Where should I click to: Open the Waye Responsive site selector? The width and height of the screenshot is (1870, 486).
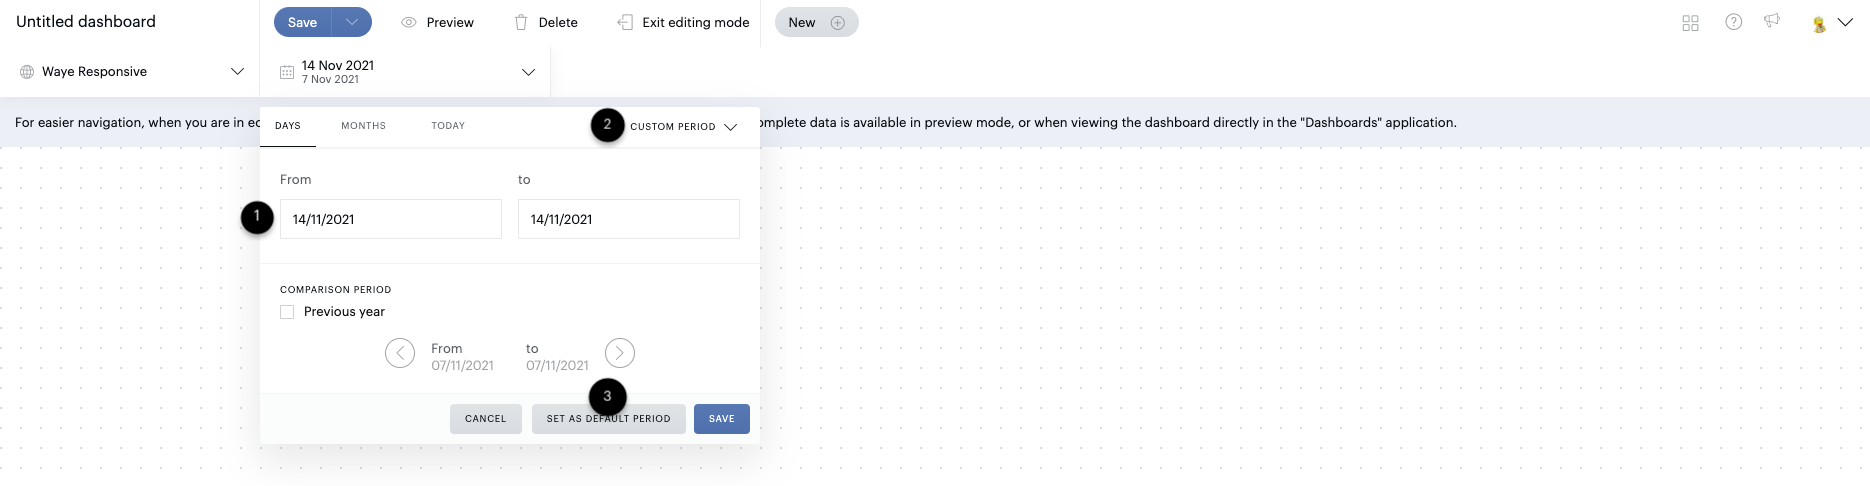pos(130,72)
